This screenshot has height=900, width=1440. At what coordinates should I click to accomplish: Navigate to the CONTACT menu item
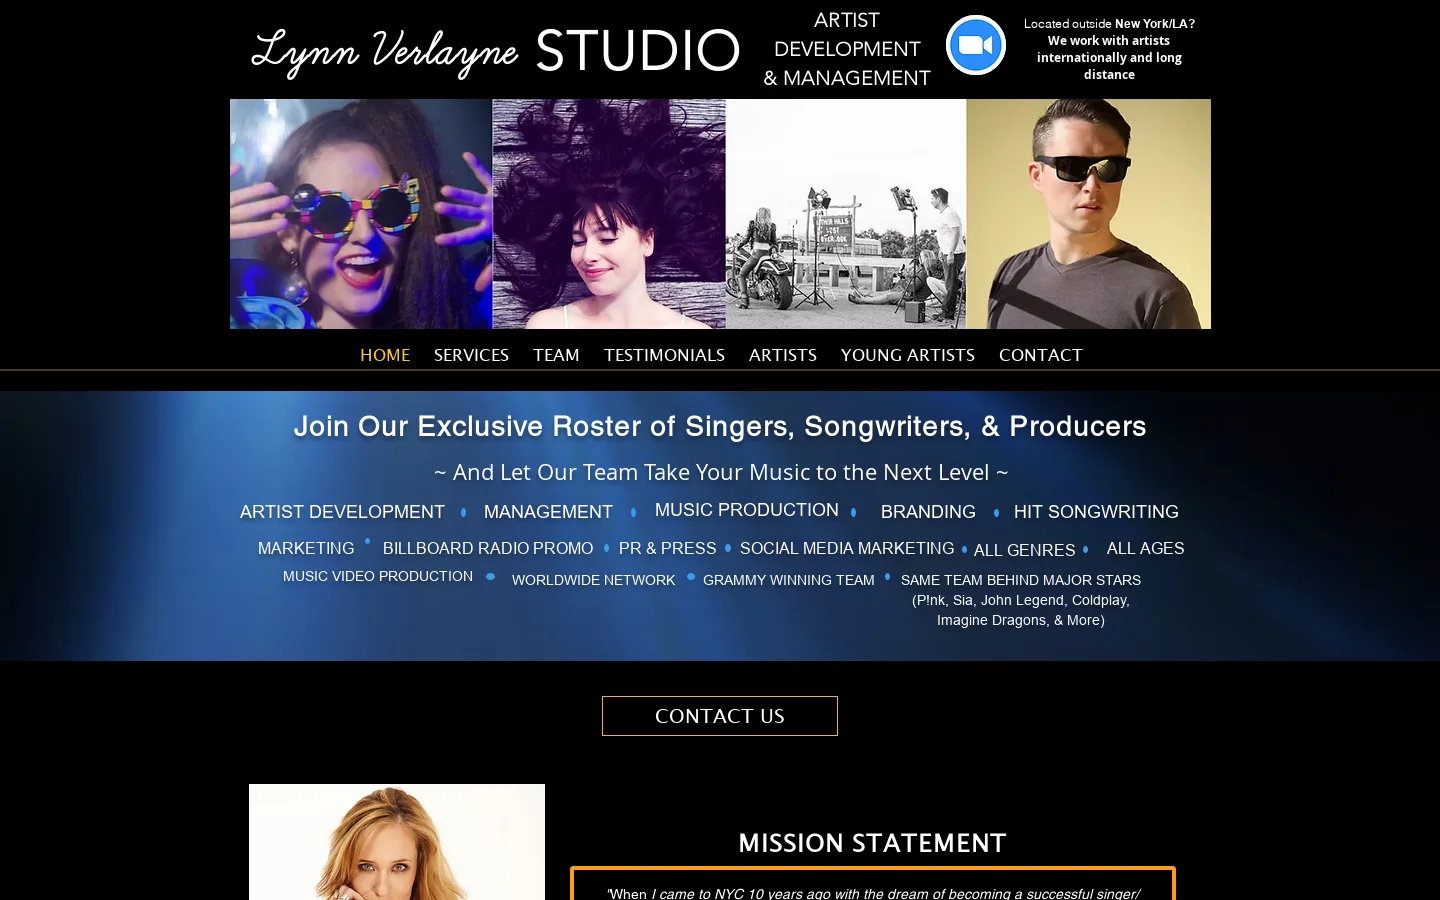pos(1041,355)
